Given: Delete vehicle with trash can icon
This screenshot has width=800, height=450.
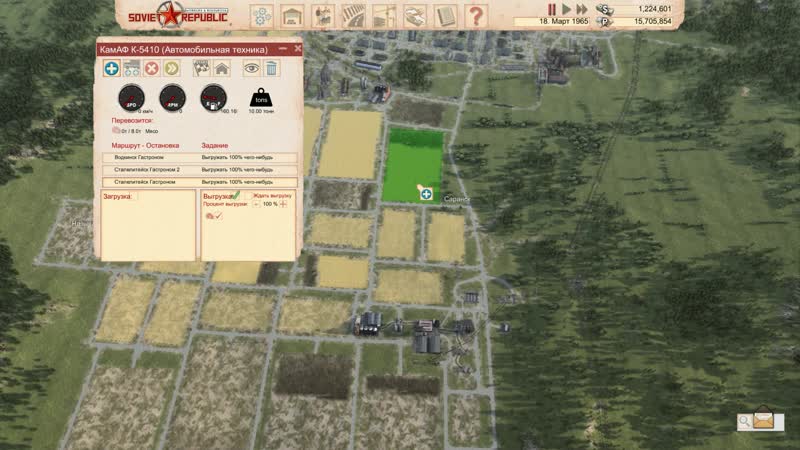Looking at the screenshot, I should point(271,68).
